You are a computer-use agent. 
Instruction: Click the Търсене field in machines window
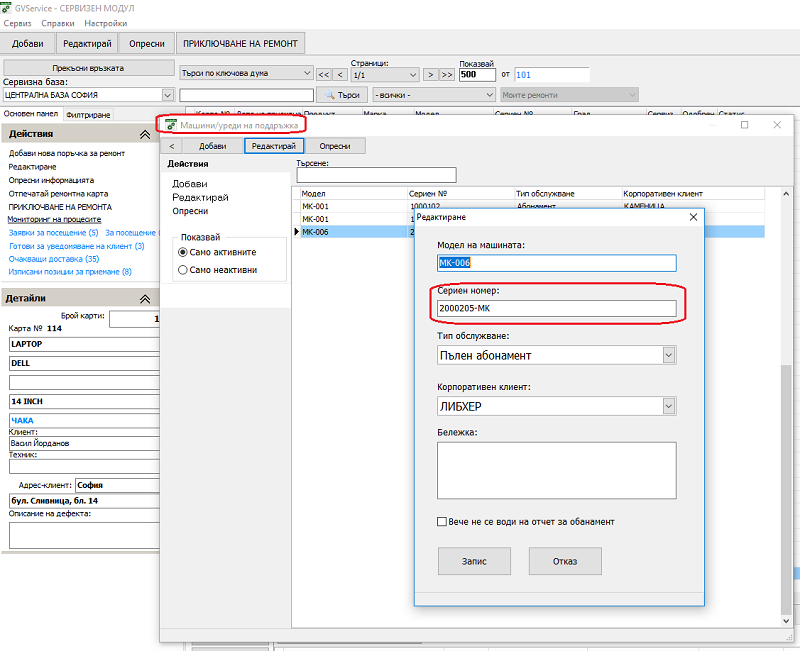click(x=376, y=175)
